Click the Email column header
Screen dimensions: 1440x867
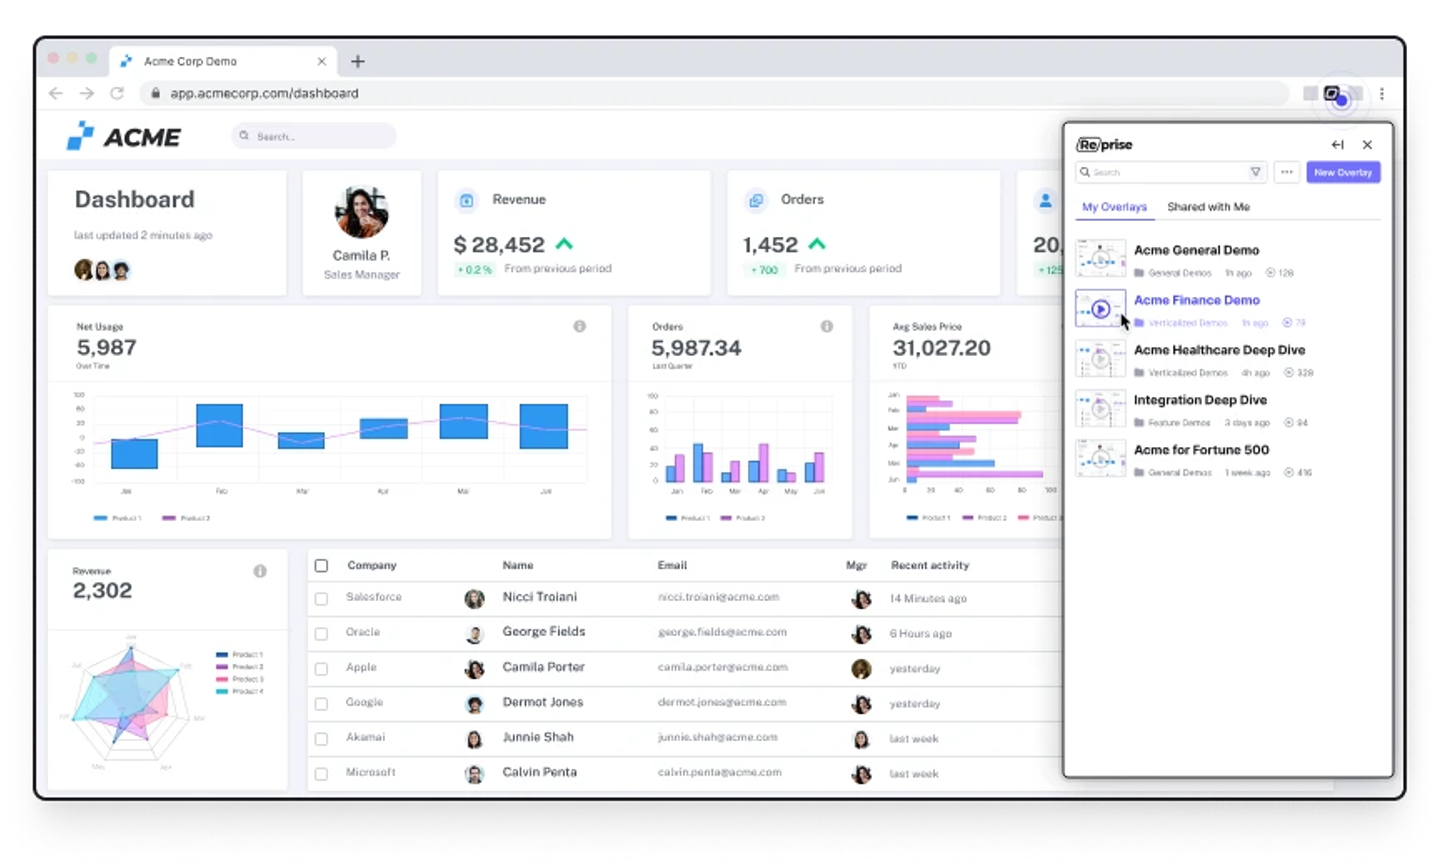[x=672, y=566]
